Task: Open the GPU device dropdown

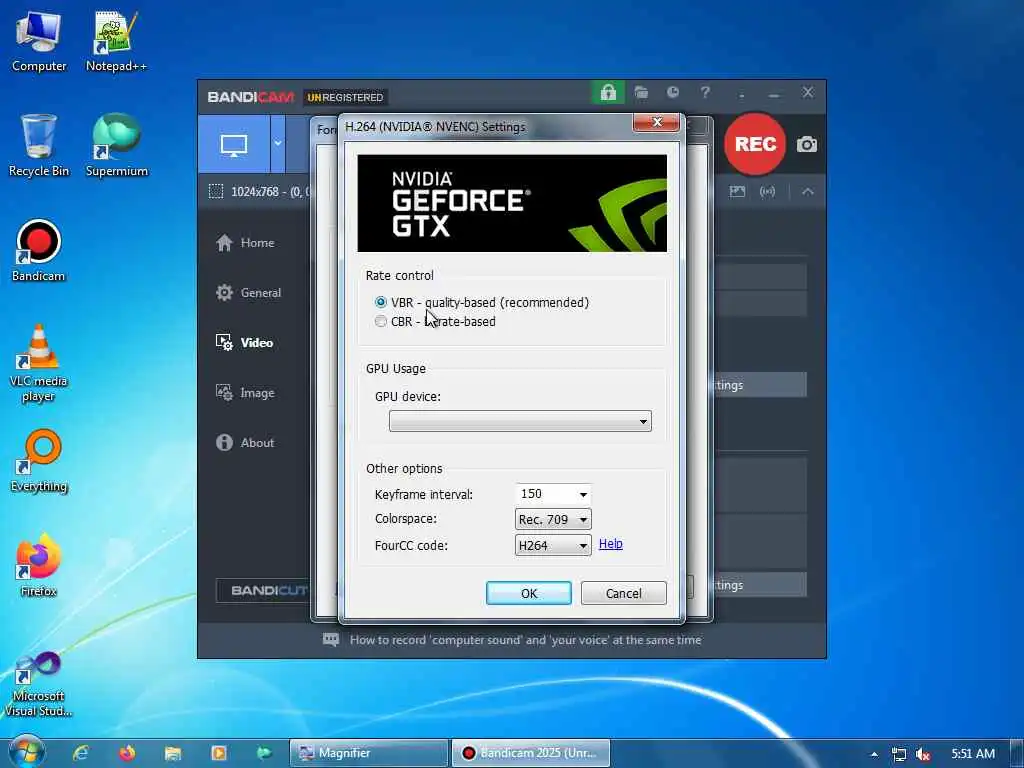Action: 520,421
